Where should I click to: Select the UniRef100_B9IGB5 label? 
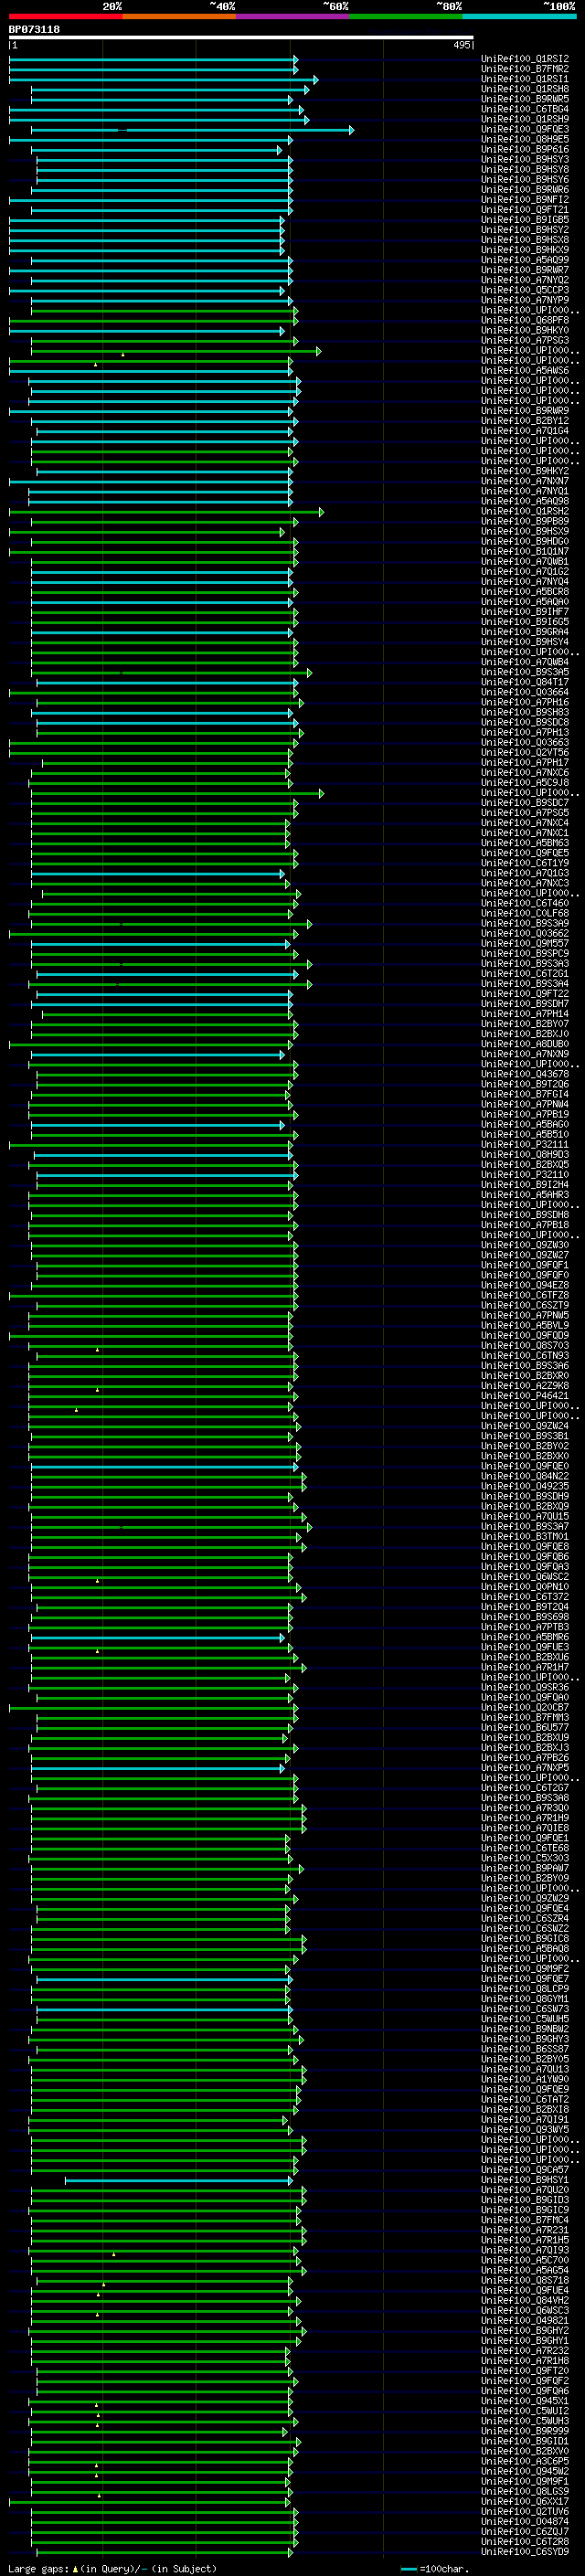[x=525, y=220]
